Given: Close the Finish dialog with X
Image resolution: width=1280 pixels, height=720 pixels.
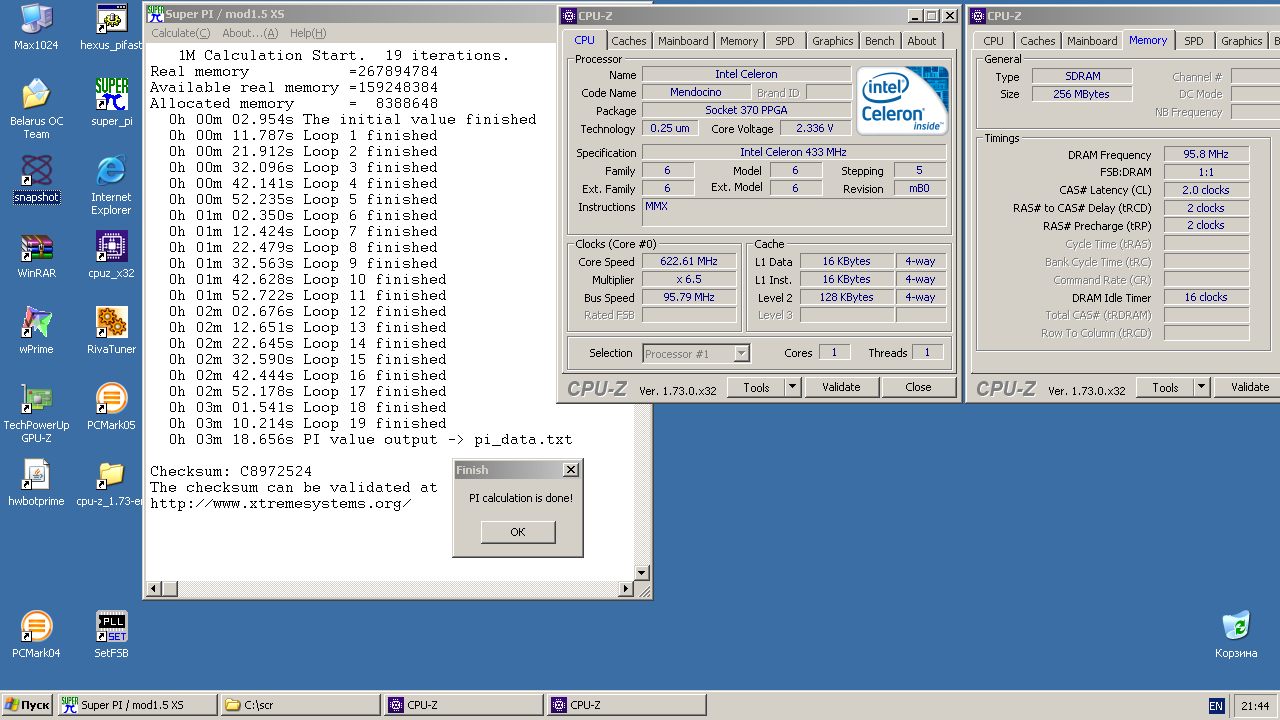Looking at the screenshot, I should (x=570, y=469).
